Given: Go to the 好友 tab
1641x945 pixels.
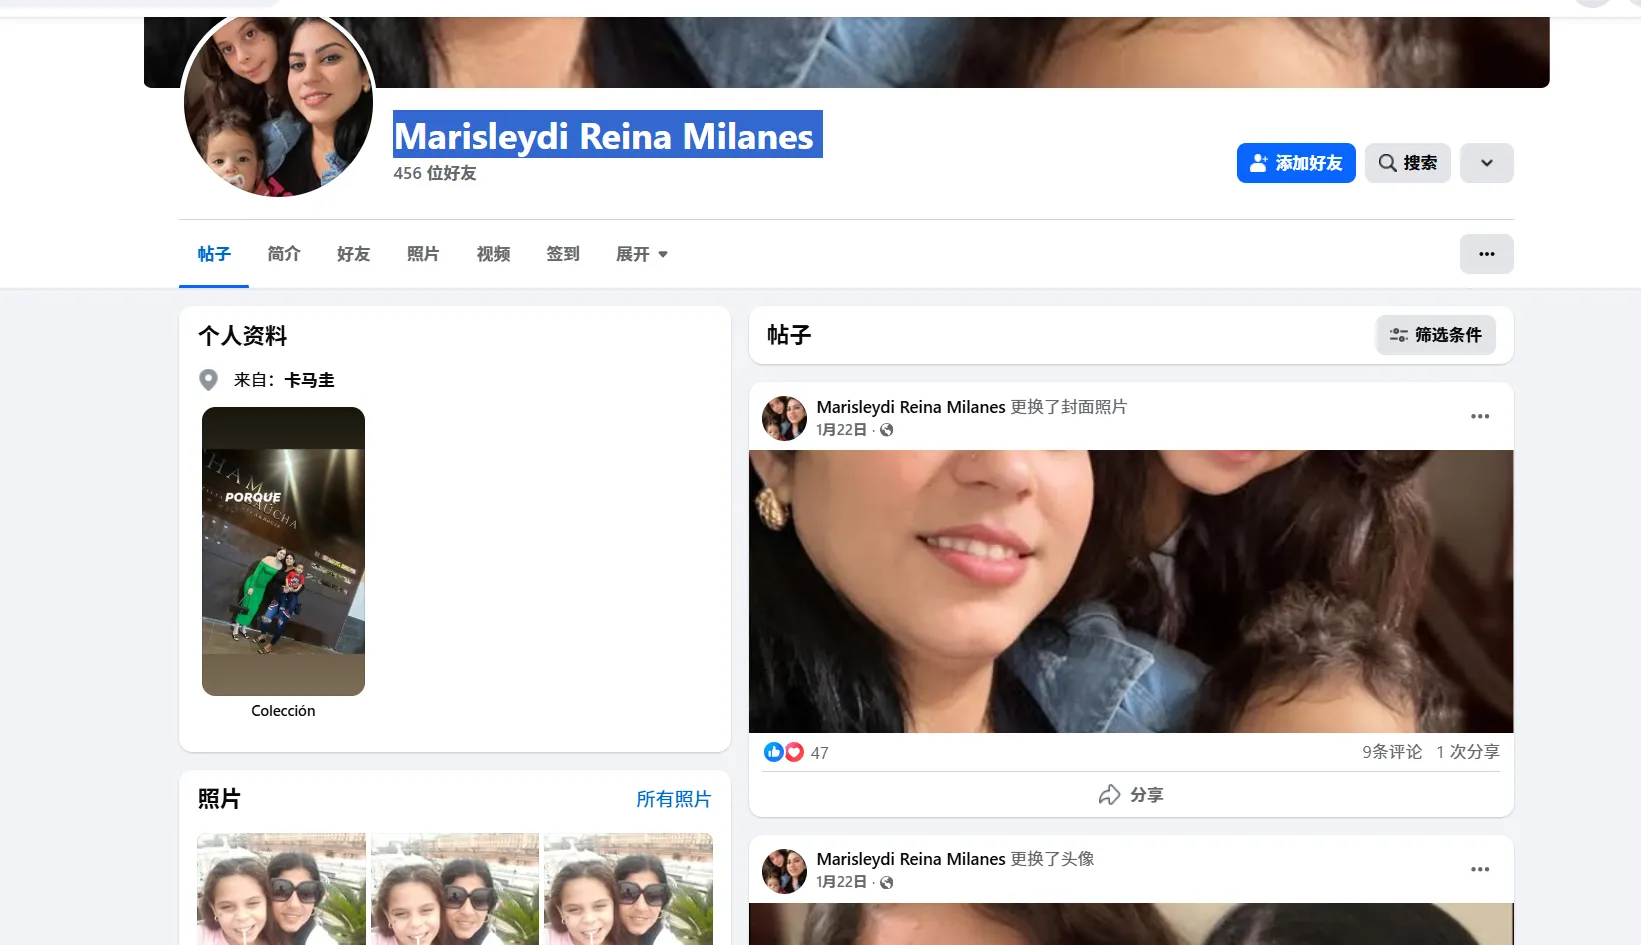Looking at the screenshot, I should (354, 254).
